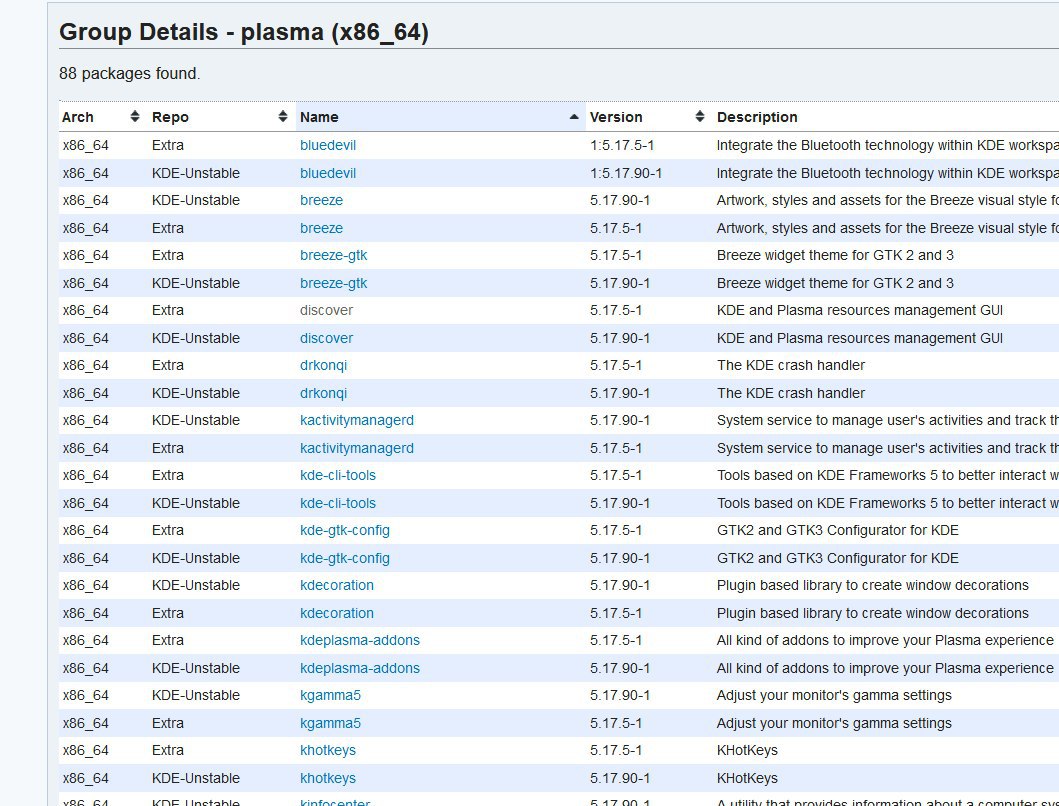Click the Name column ascending sort arrow
This screenshot has height=806, width=1059.
pyautogui.click(x=574, y=117)
